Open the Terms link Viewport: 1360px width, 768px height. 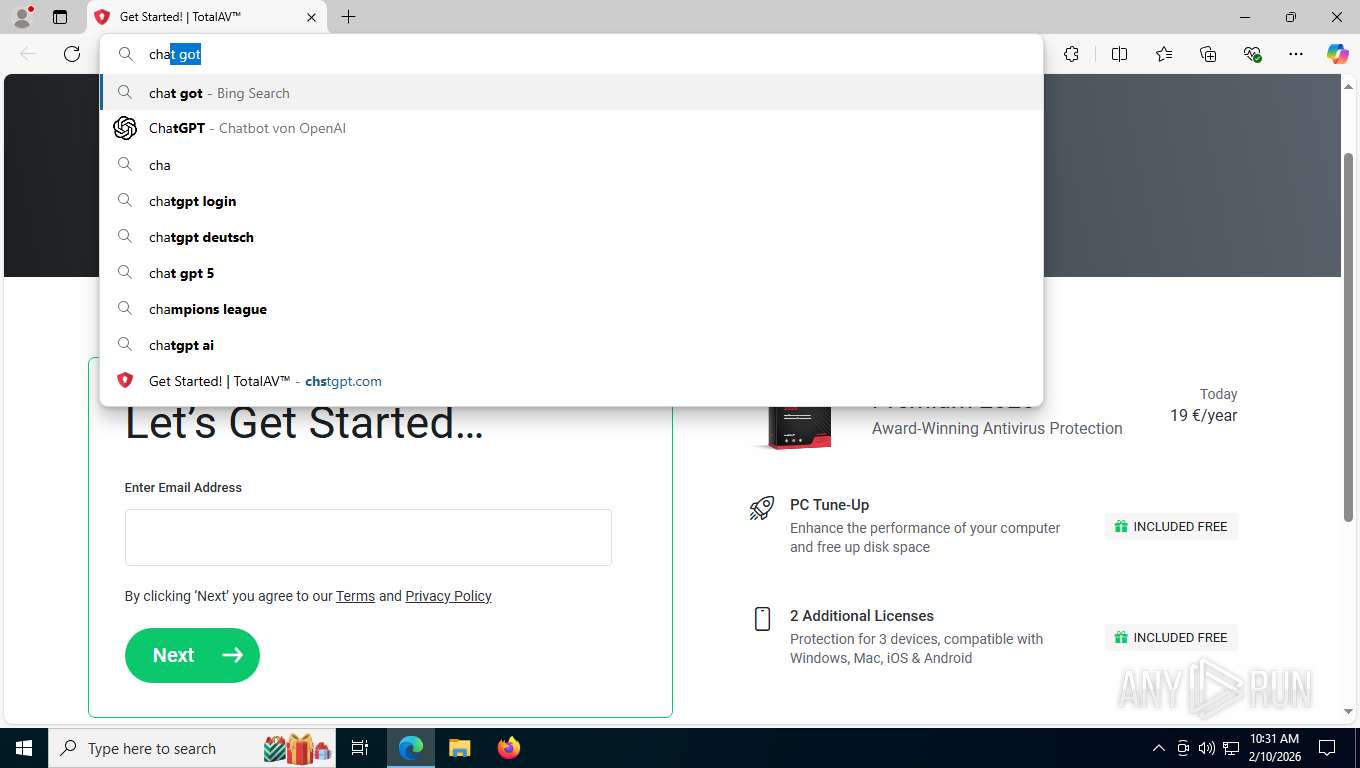[355, 596]
